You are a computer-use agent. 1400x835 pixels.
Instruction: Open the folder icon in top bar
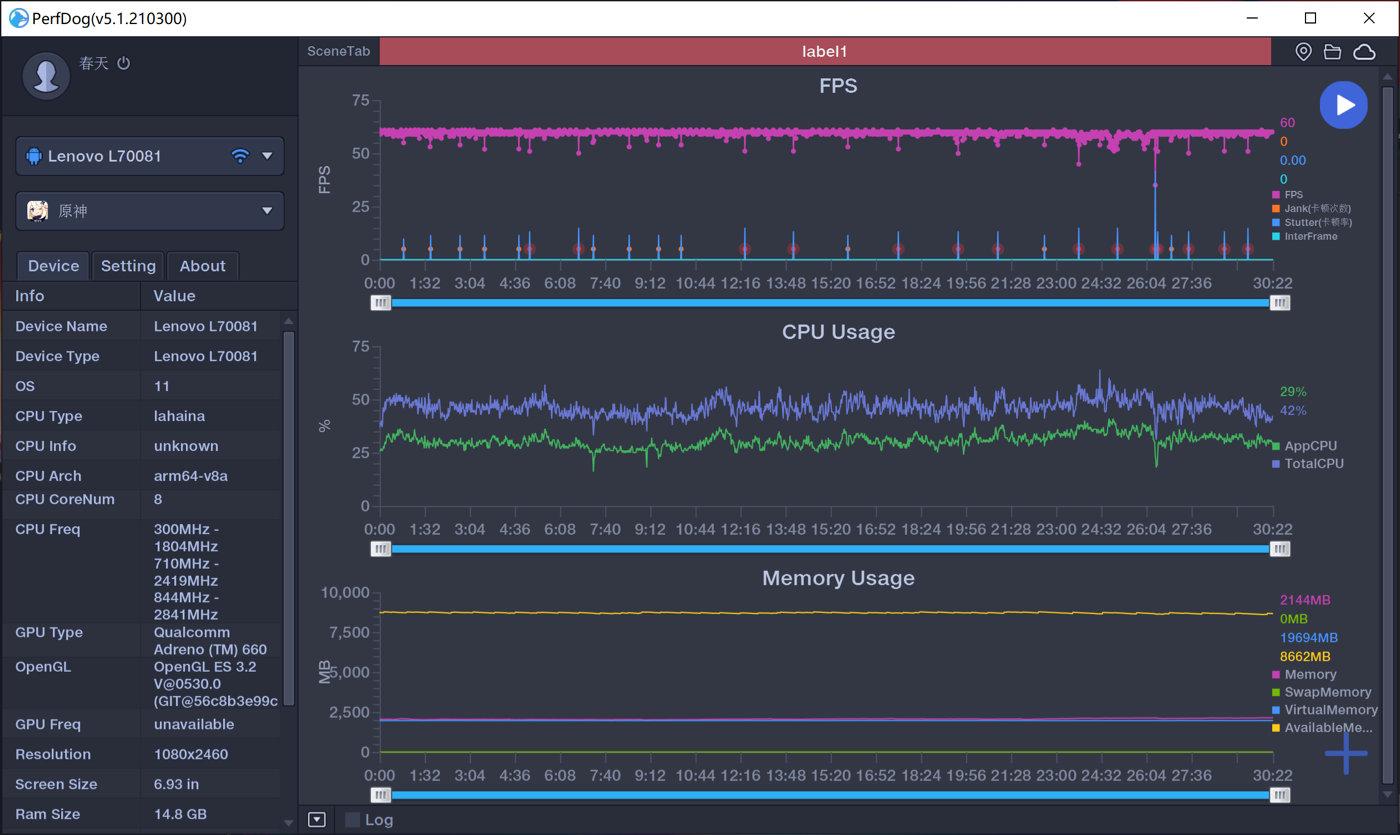click(x=1332, y=52)
